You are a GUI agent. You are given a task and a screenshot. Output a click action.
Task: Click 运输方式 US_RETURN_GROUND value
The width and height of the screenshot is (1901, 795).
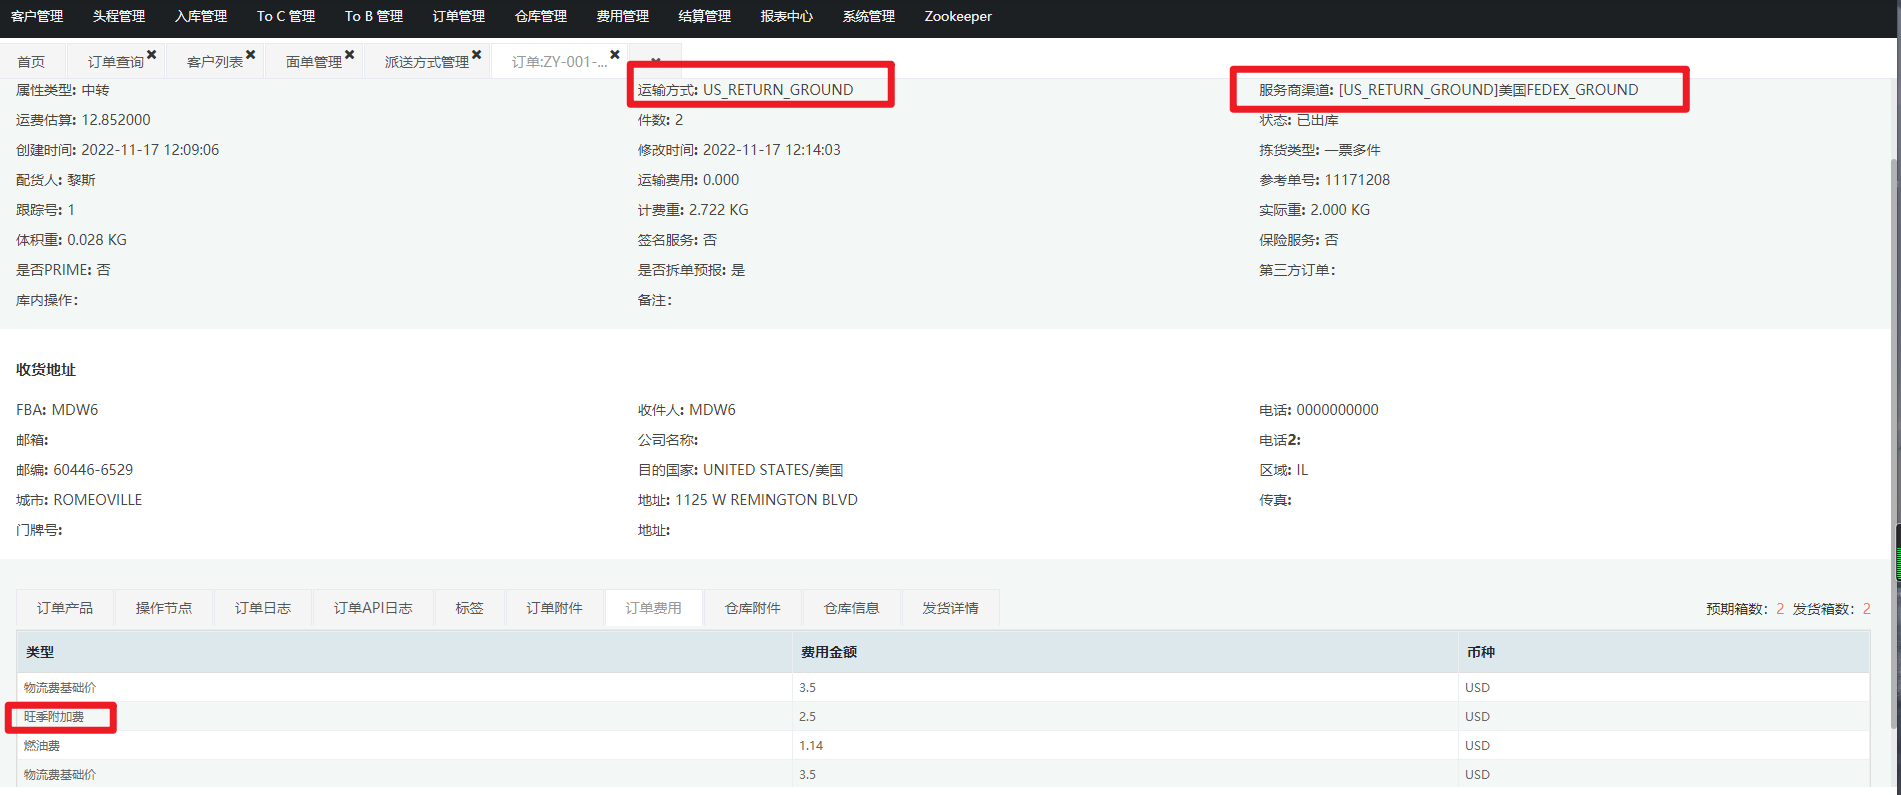pyautogui.click(x=778, y=90)
